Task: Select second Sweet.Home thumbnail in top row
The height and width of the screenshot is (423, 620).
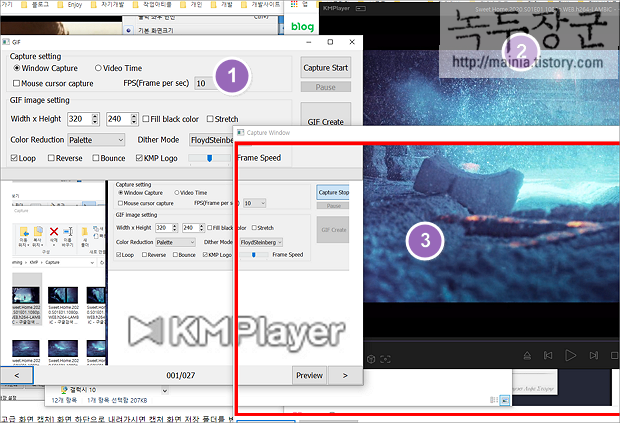Action: (63, 304)
